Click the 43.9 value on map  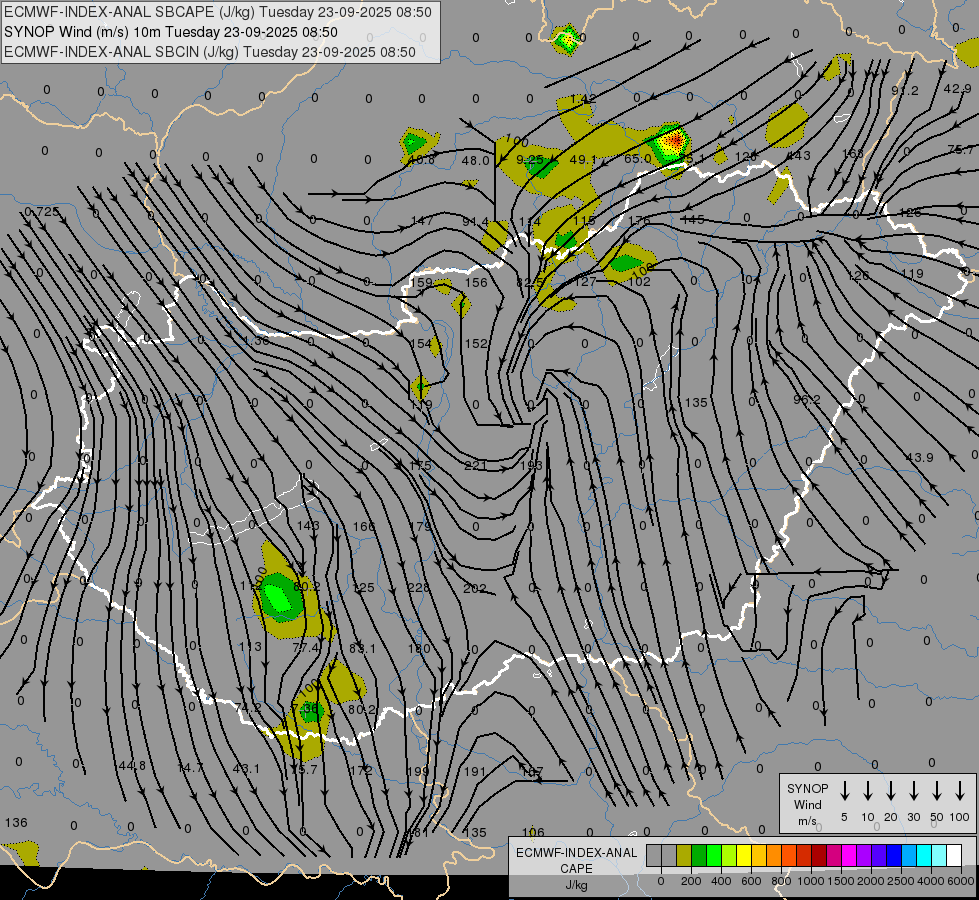(x=919, y=458)
